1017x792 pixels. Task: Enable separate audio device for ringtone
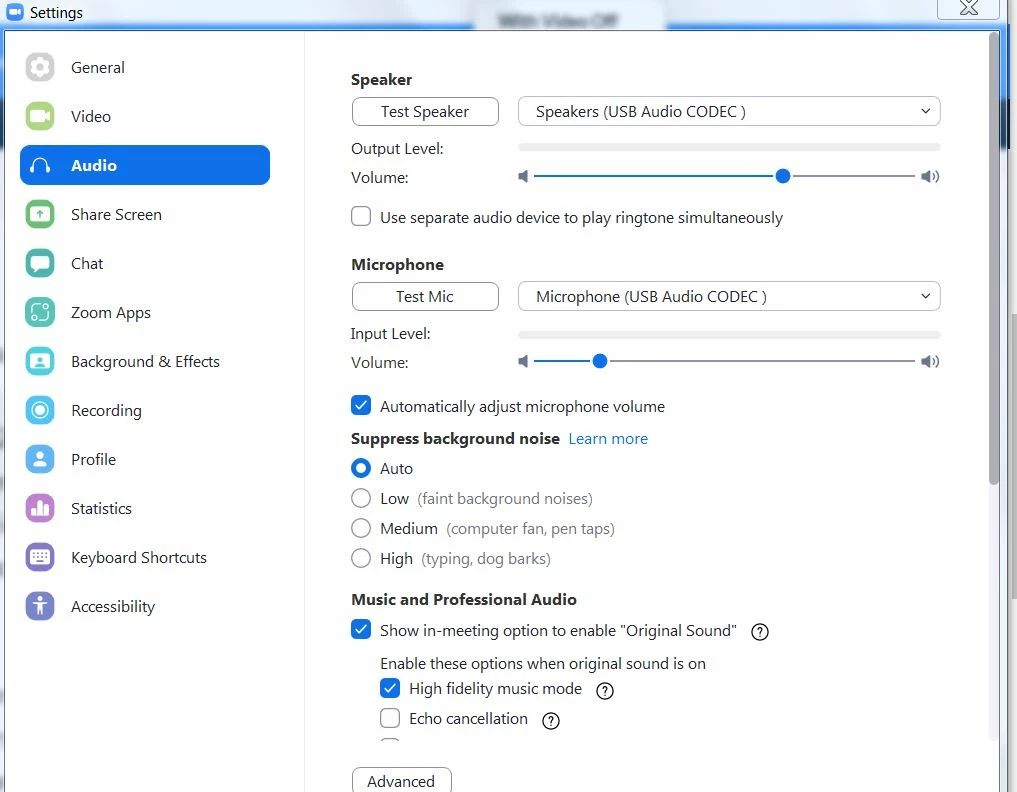361,216
